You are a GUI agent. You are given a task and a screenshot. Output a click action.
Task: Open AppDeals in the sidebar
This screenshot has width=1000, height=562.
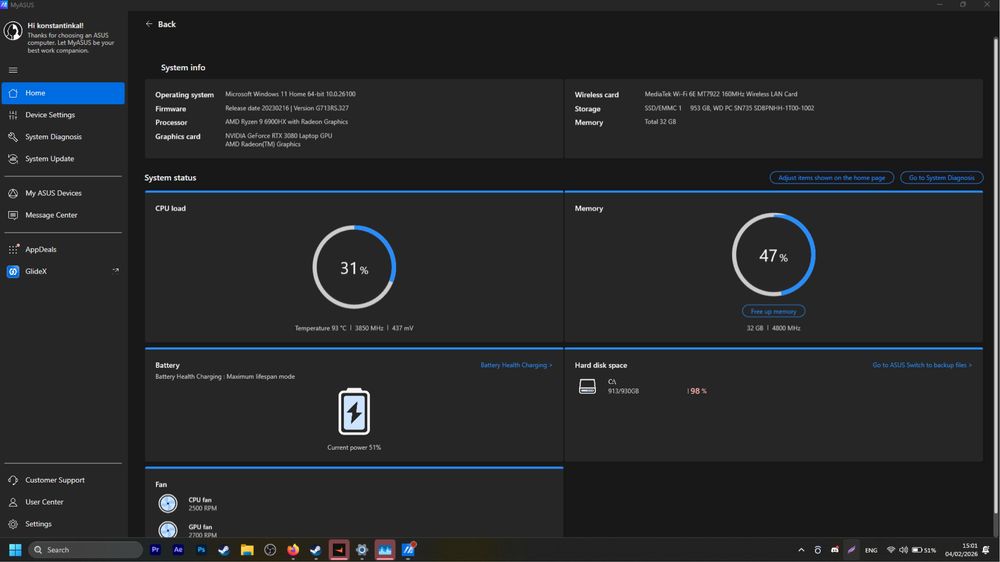[40, 249]
